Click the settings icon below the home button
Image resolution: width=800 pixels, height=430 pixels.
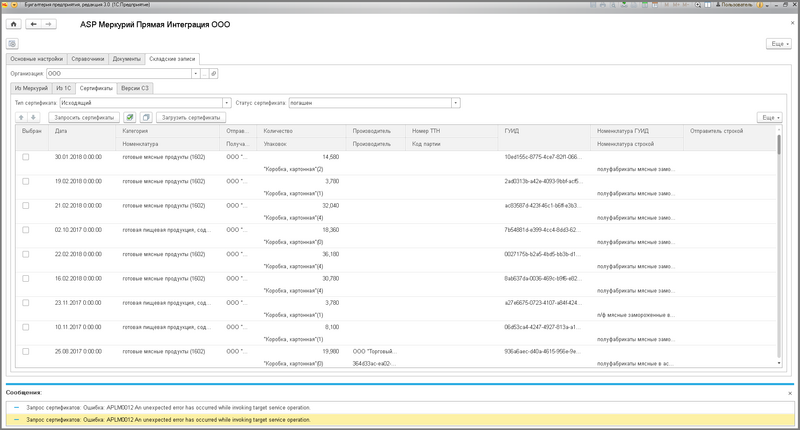tap(12, 44)
